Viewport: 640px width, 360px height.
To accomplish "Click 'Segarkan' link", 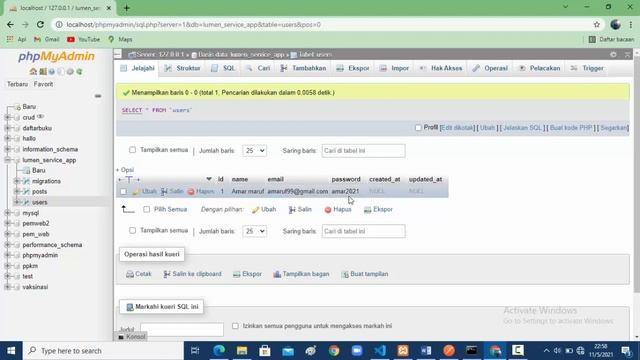I will [613, 128].
